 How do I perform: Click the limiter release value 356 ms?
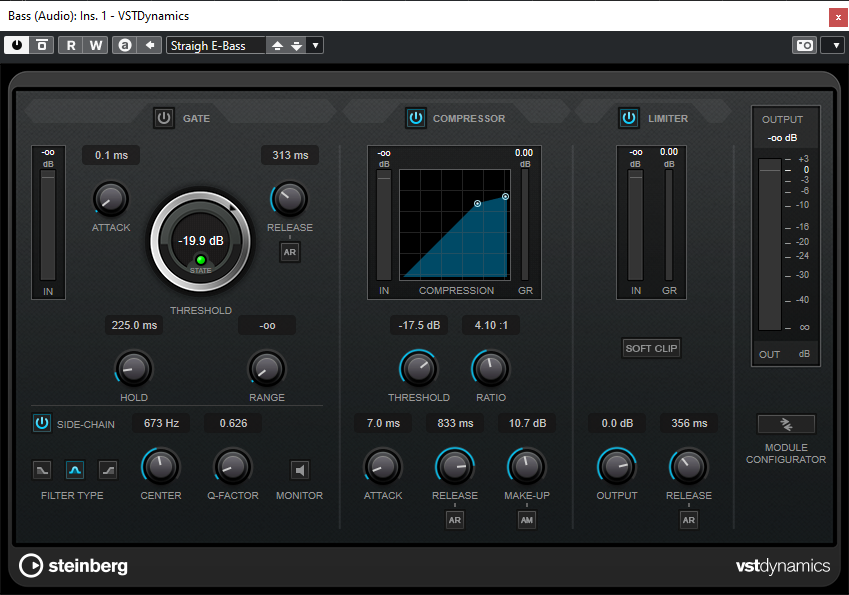pyautogui.click(x=689, y=423)
